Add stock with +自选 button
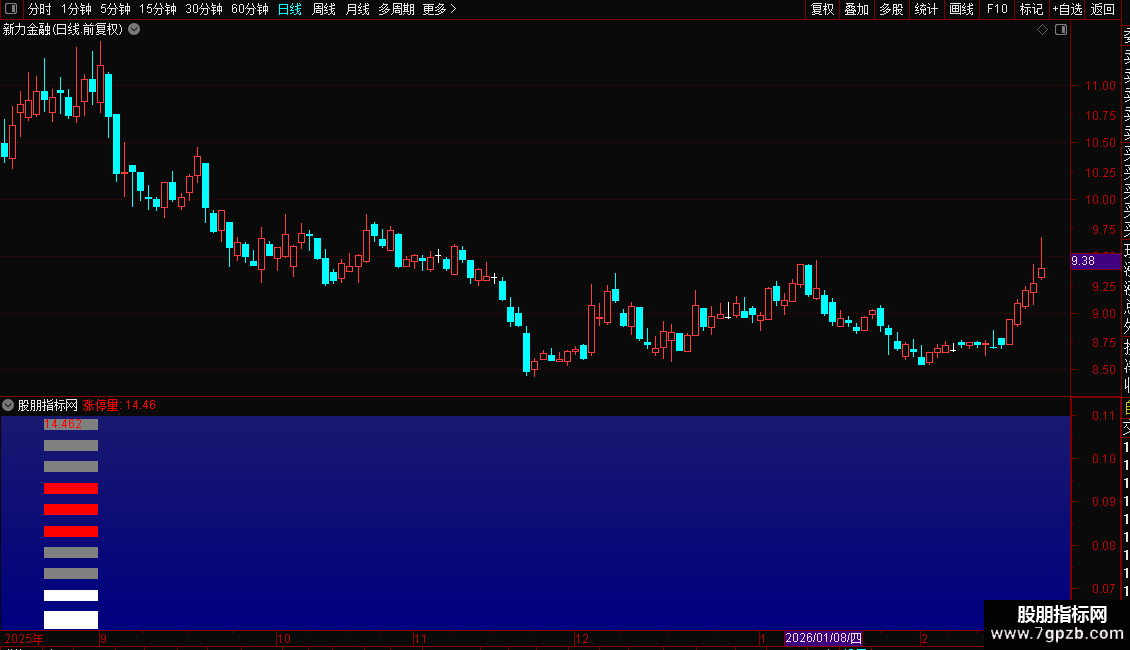Image resolution: width=1130 pixels, height=650 pixels. 1067,9
